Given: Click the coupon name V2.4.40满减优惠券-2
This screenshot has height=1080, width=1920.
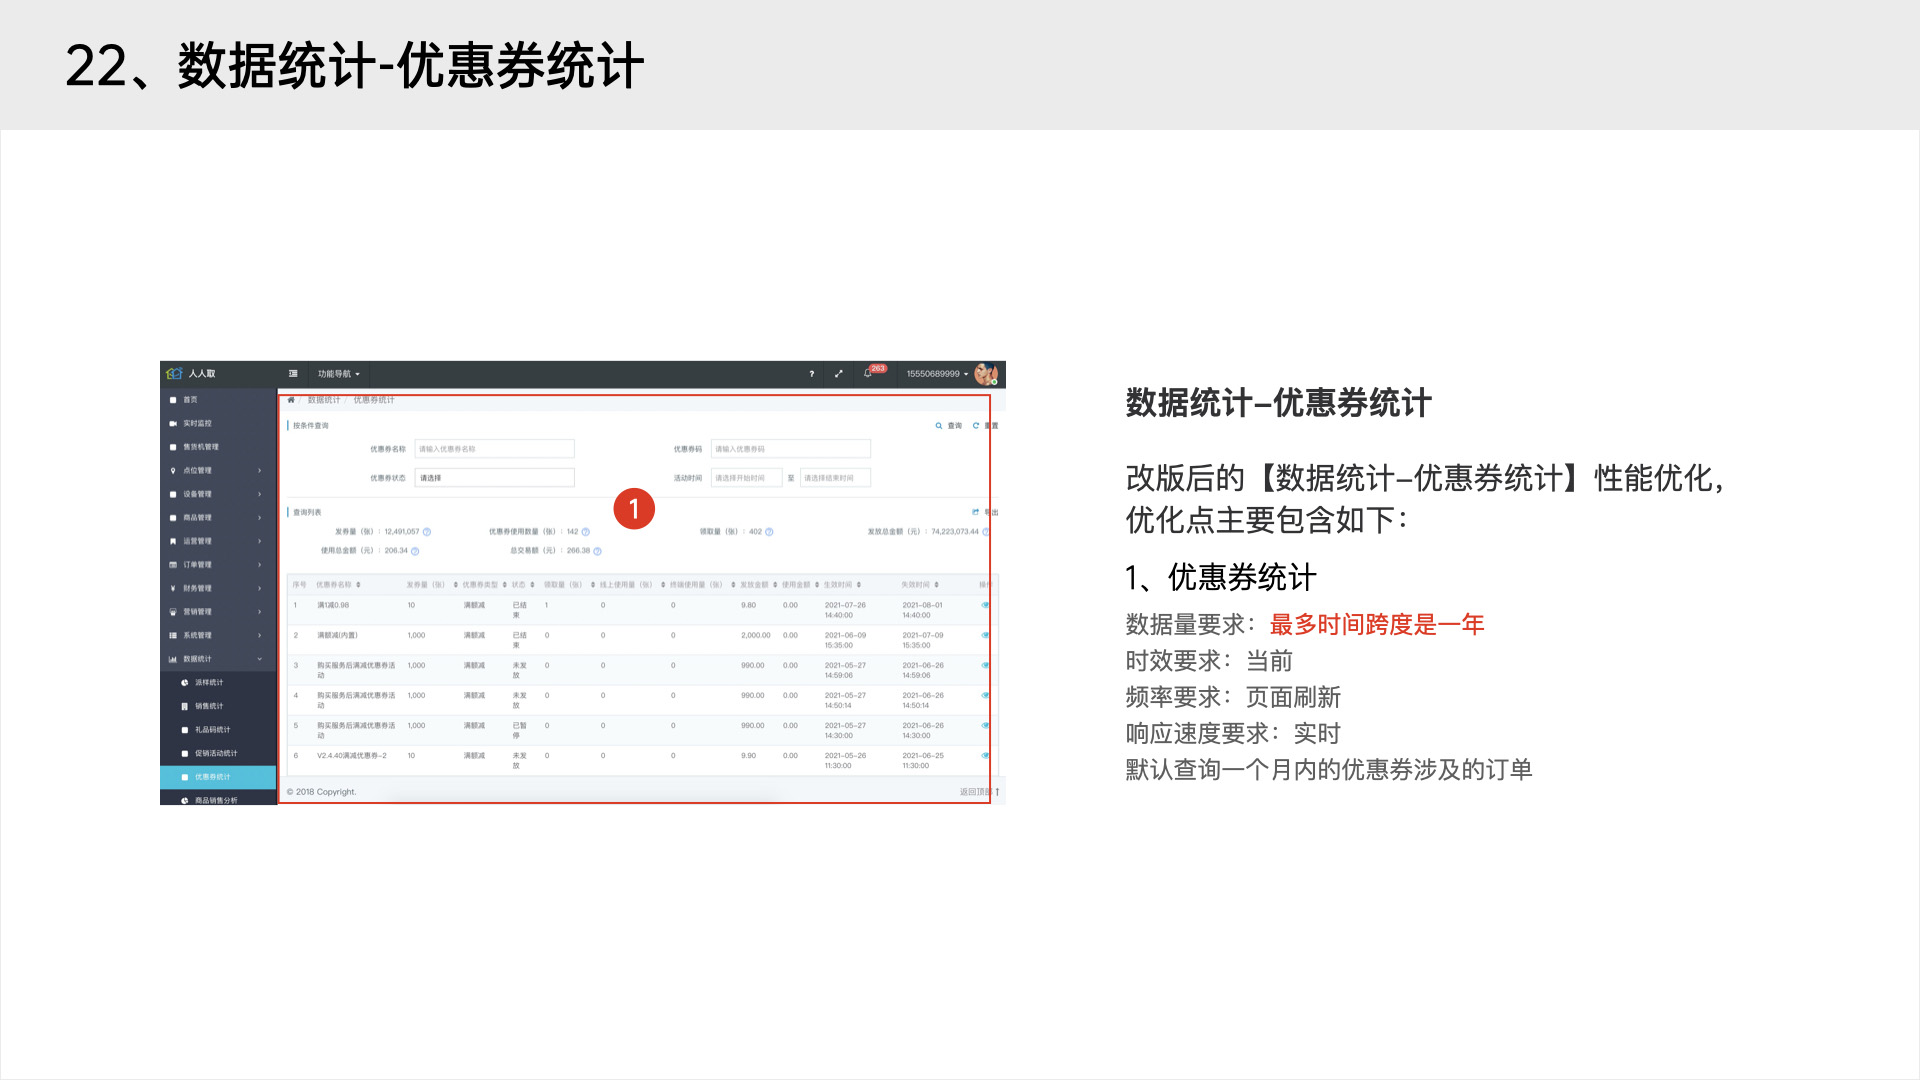Looking at the screenshot, I should pos(351,756).
